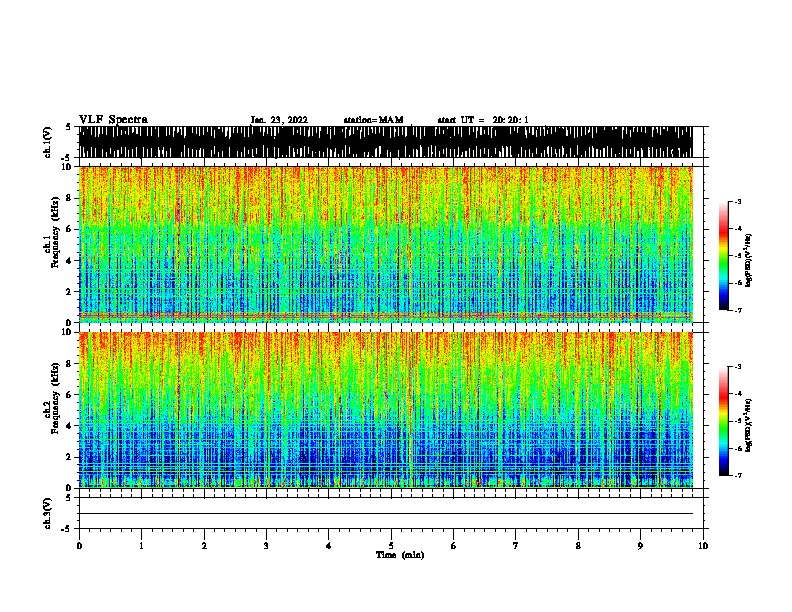Click the ch.3(V) axis label
The image size is (792, 612).
48,513
